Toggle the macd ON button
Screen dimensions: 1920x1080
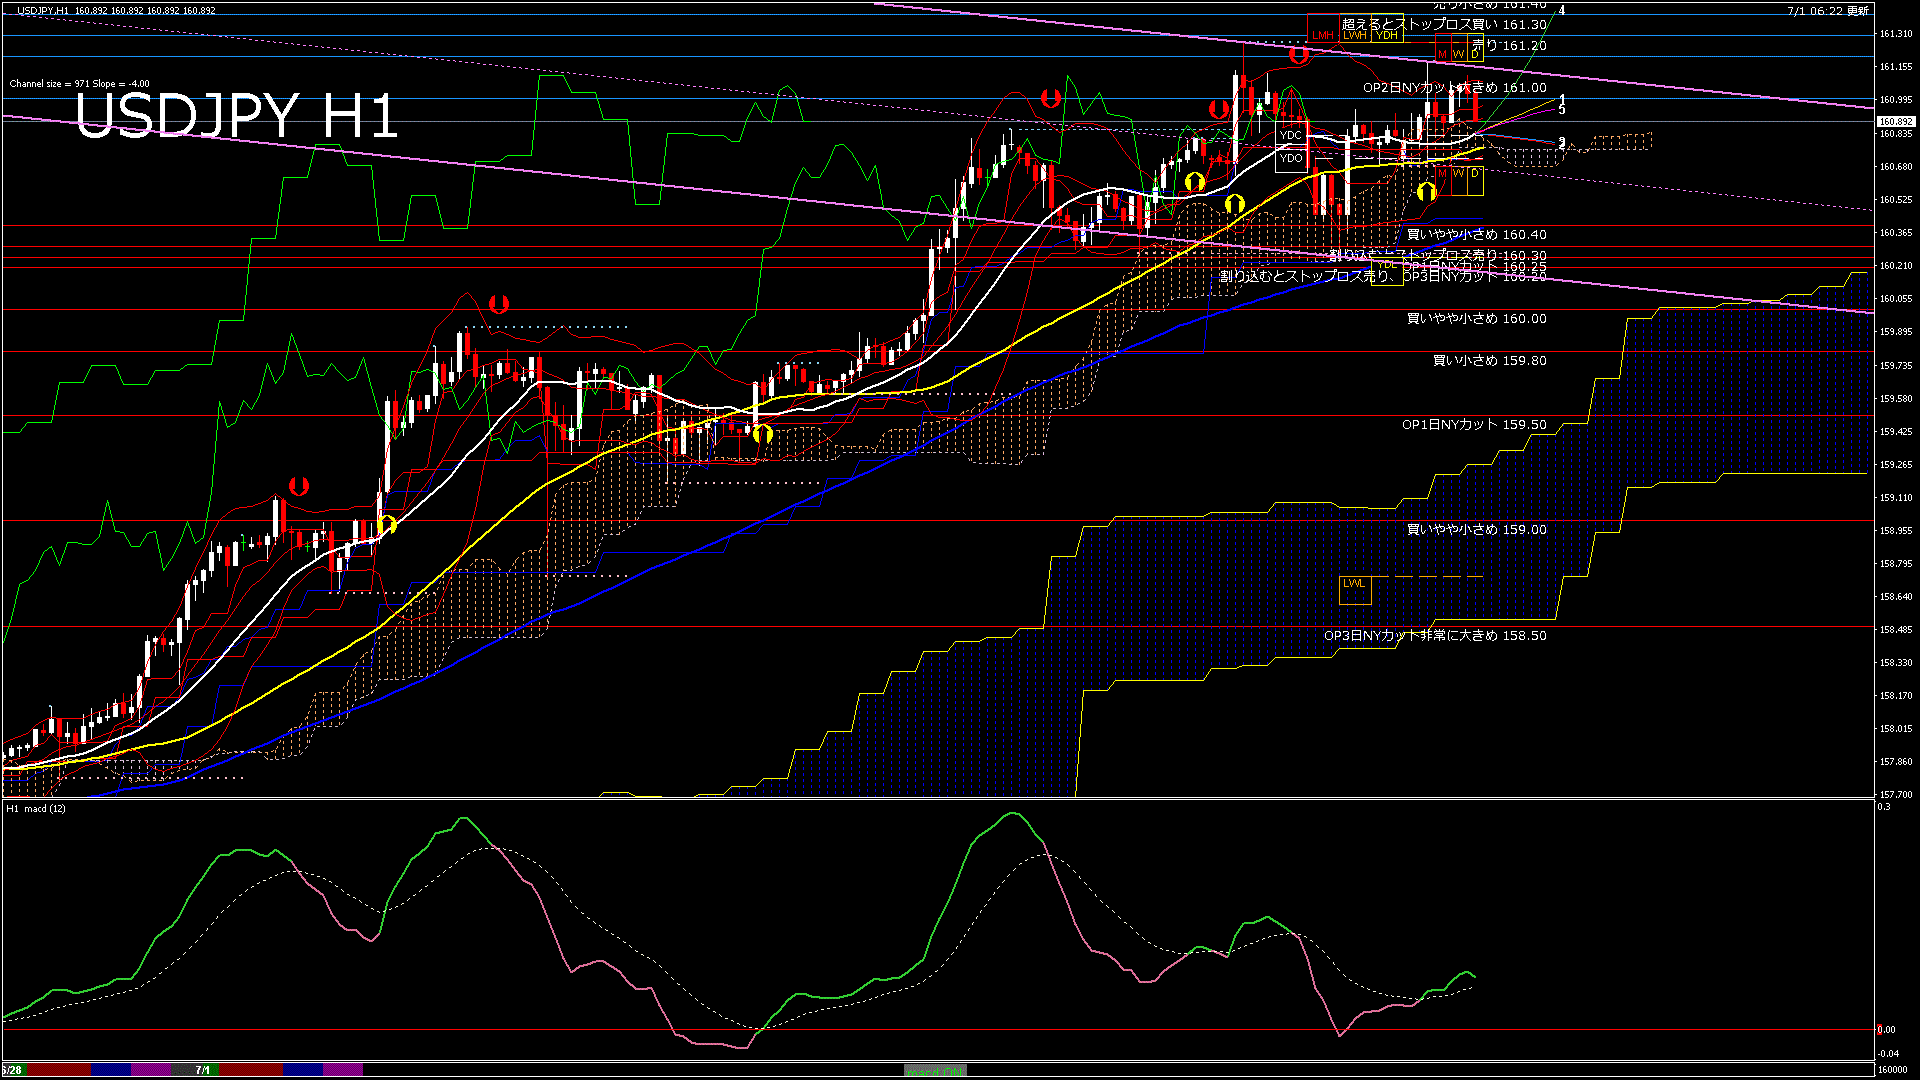pyautogui.click(x=935, y=1071)
